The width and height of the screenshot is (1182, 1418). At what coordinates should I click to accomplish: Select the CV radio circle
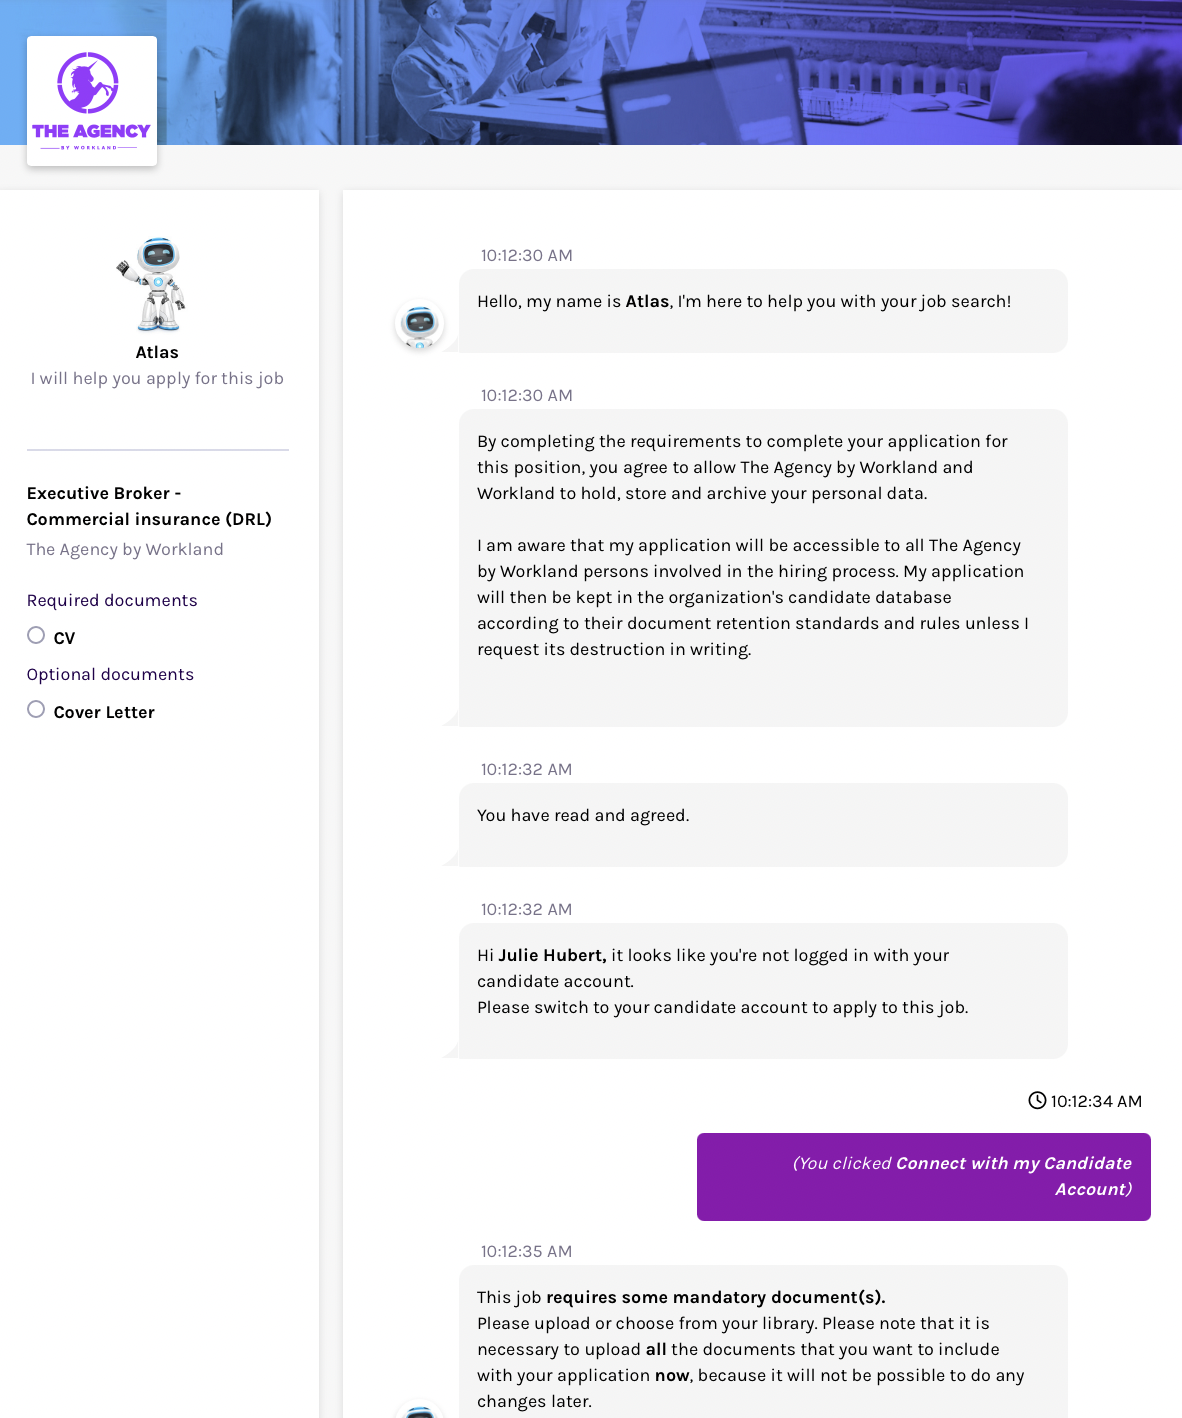tap(36, 635)
